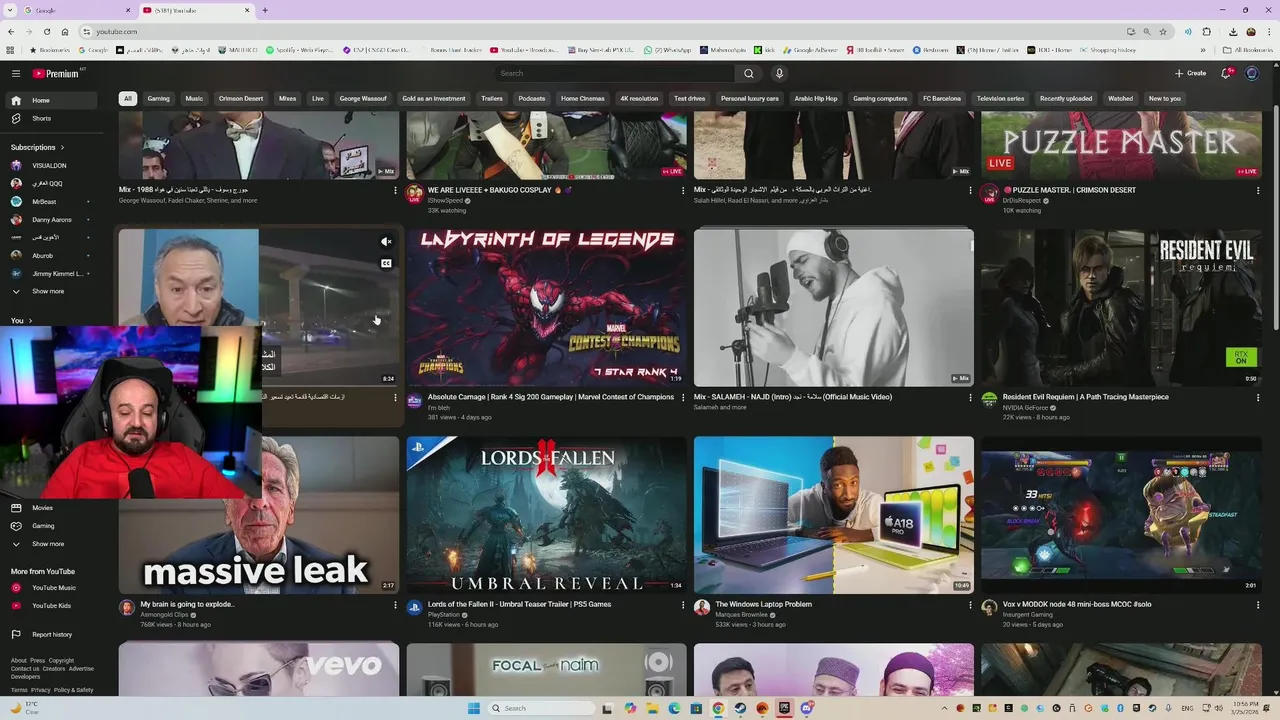This screenshot has height=720, width=1280.
Task: Click the PlayStation channel avatar
Action: pyautogui.click(x=415, y=607)
